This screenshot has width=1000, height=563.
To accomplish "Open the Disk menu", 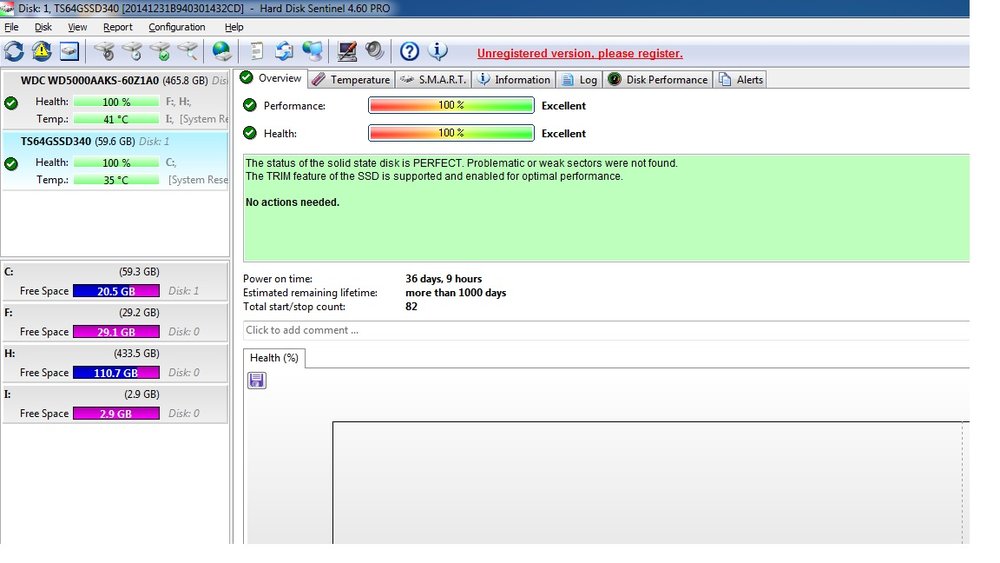I will point(43,27).
